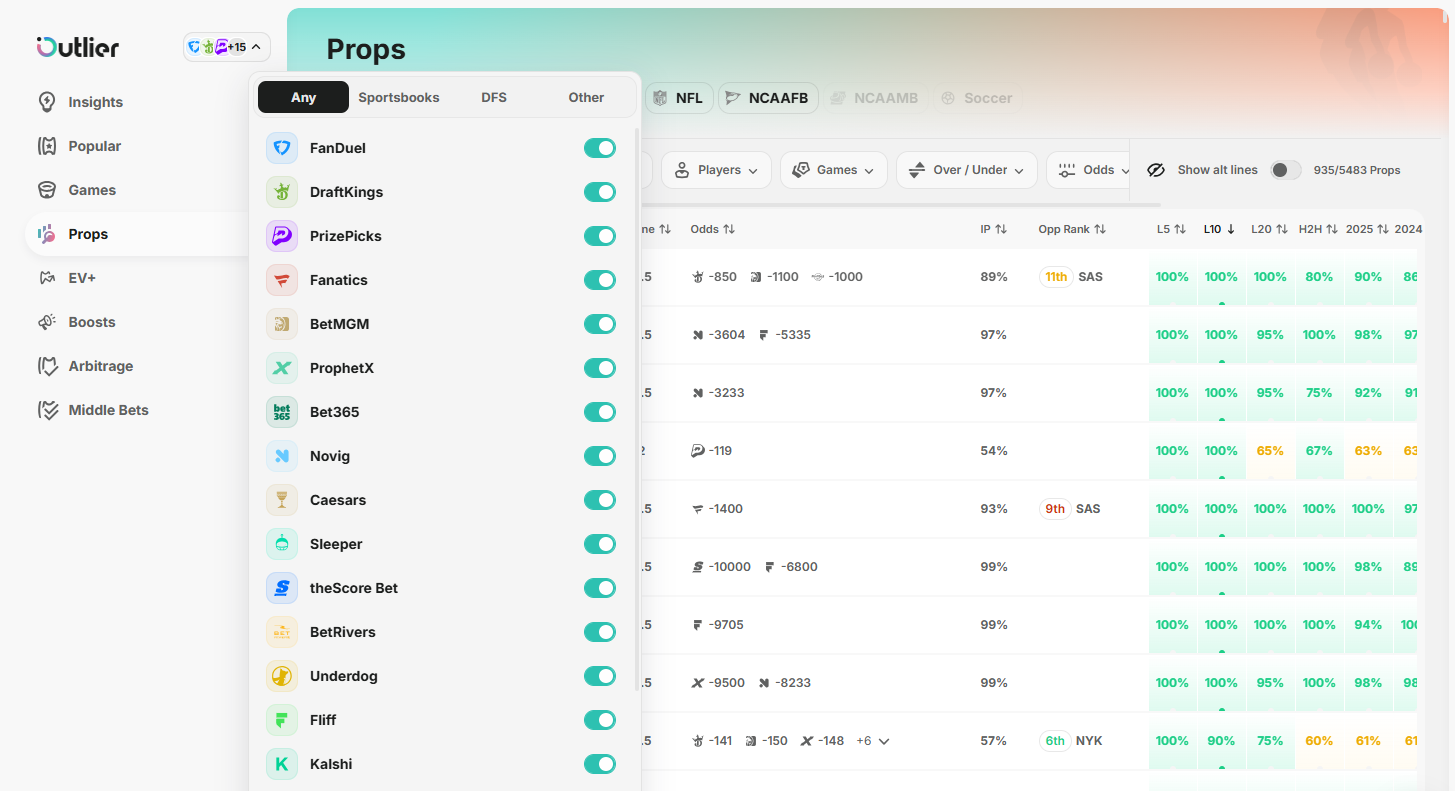Image resolution: width=1455 pixels, height=791 pixels.
Task: Click the Caesars logo icon
Action: click(x=282, y=500)
